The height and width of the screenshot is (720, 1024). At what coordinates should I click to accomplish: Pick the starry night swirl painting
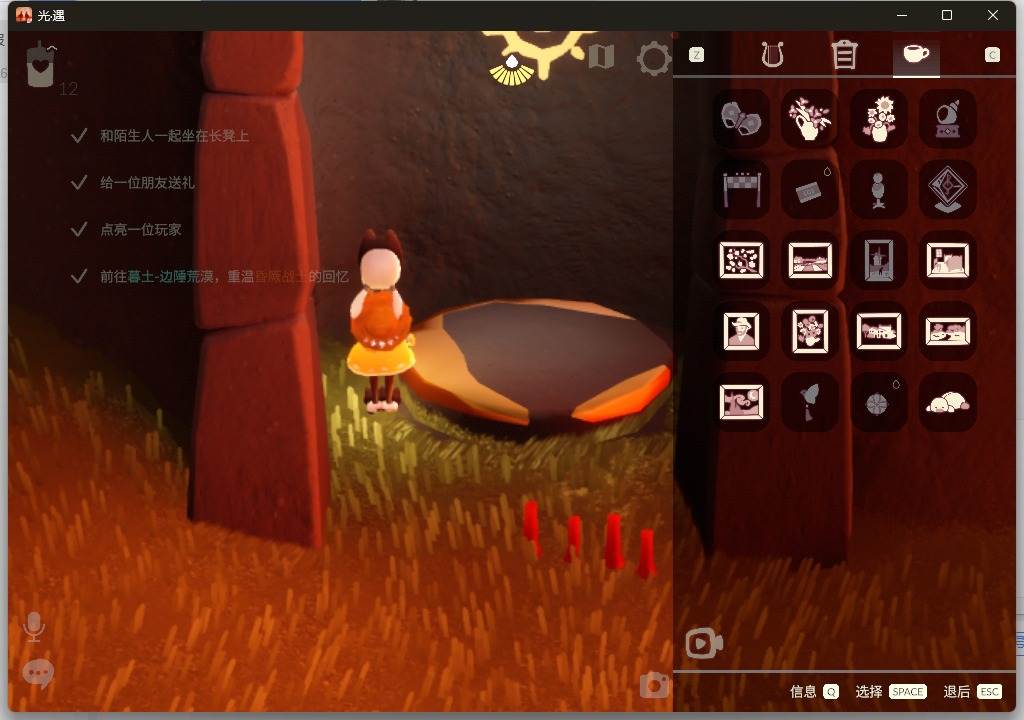741,401
